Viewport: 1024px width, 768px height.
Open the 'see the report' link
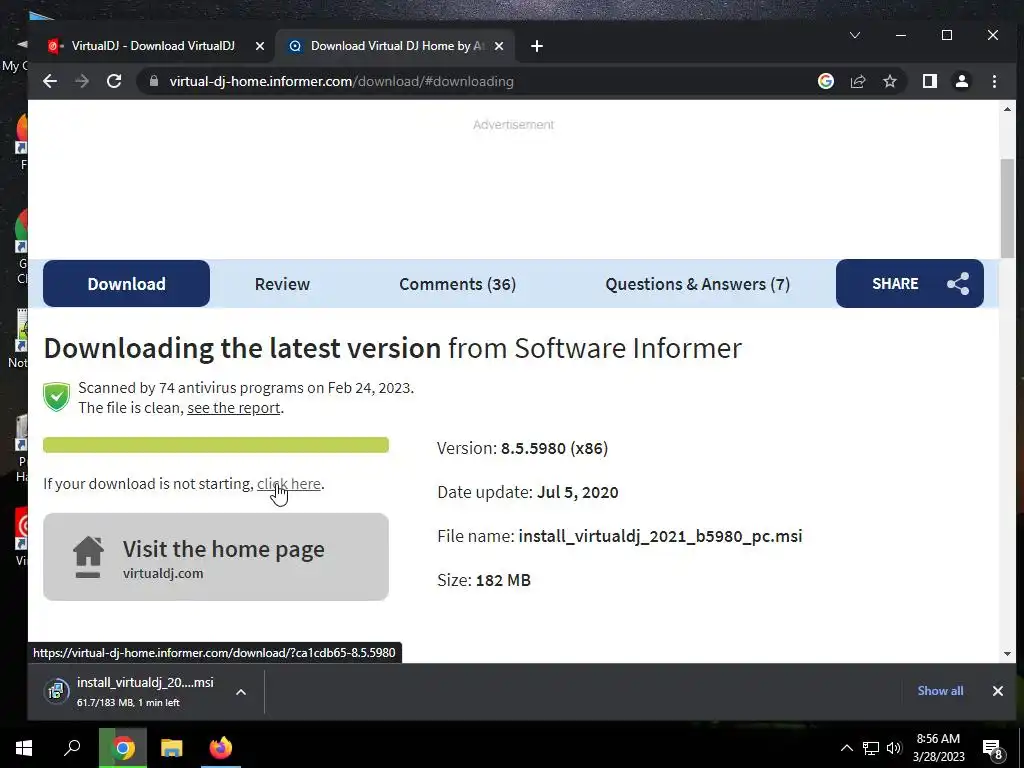pos(234,408)
